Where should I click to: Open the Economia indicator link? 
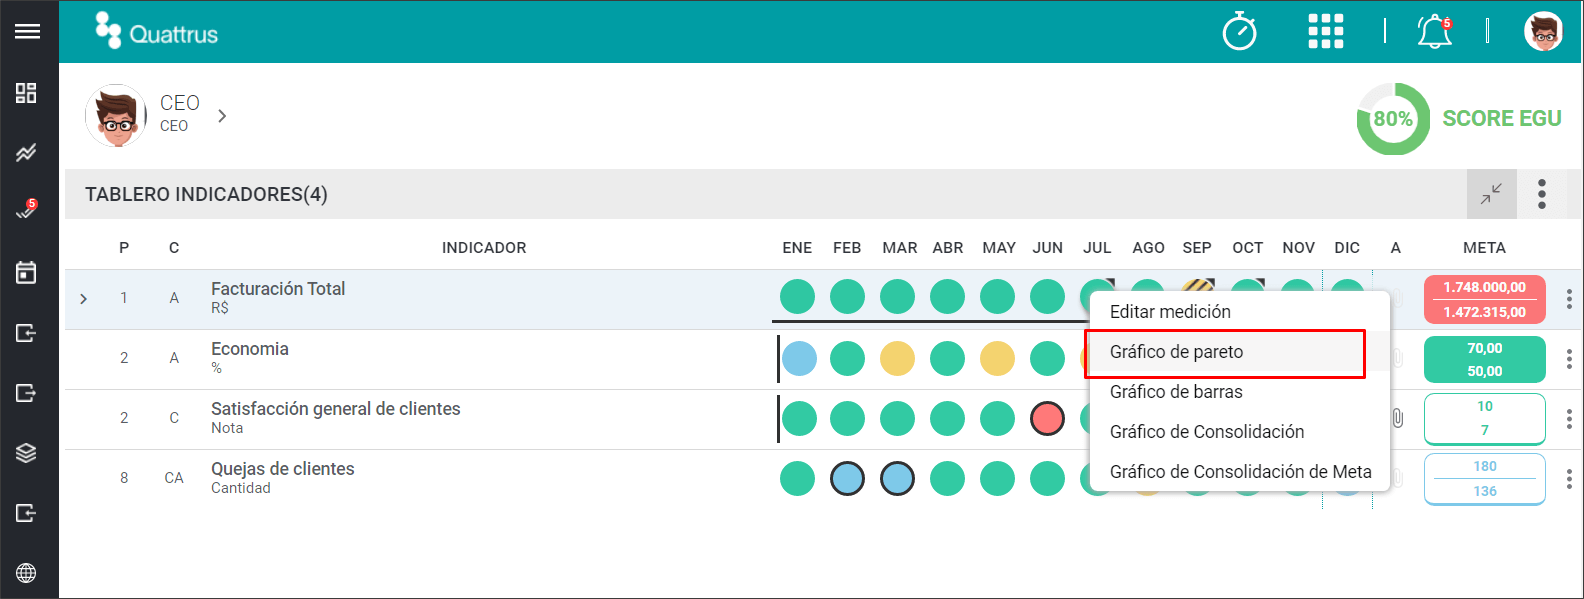tap(250, 349)
